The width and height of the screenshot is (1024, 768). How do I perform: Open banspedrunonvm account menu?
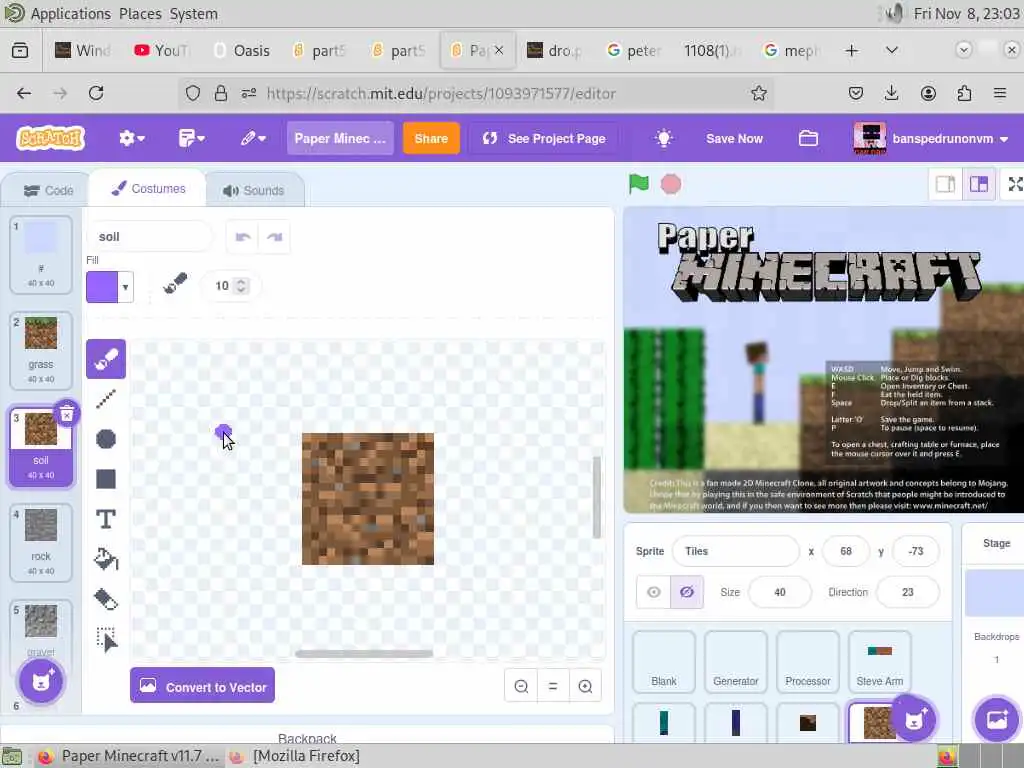click(x=932, y=138)
